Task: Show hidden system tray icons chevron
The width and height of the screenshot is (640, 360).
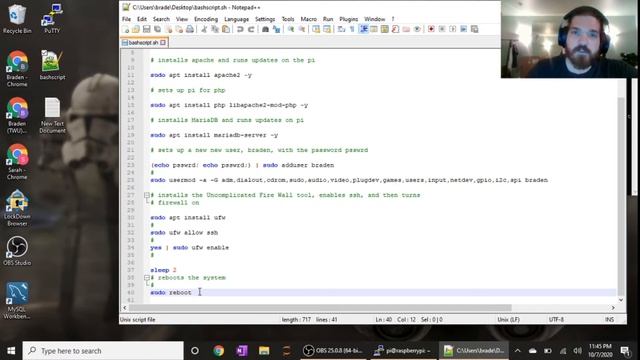Action: pyautogui.click(x=518, y=351)
